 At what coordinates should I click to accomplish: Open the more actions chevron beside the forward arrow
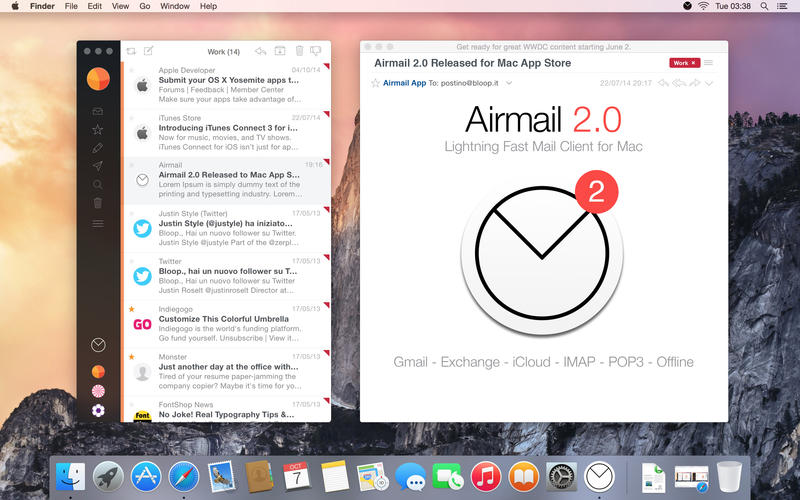709,83
